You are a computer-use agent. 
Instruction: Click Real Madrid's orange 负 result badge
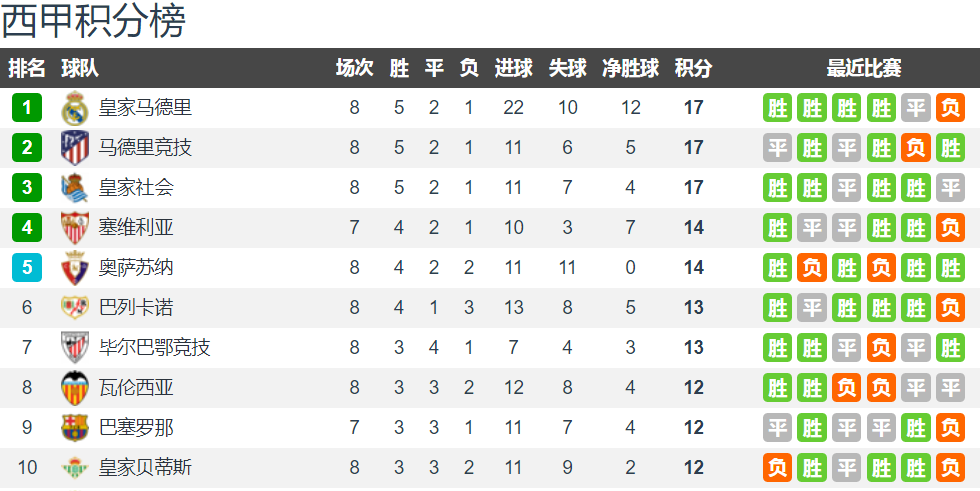950,108
